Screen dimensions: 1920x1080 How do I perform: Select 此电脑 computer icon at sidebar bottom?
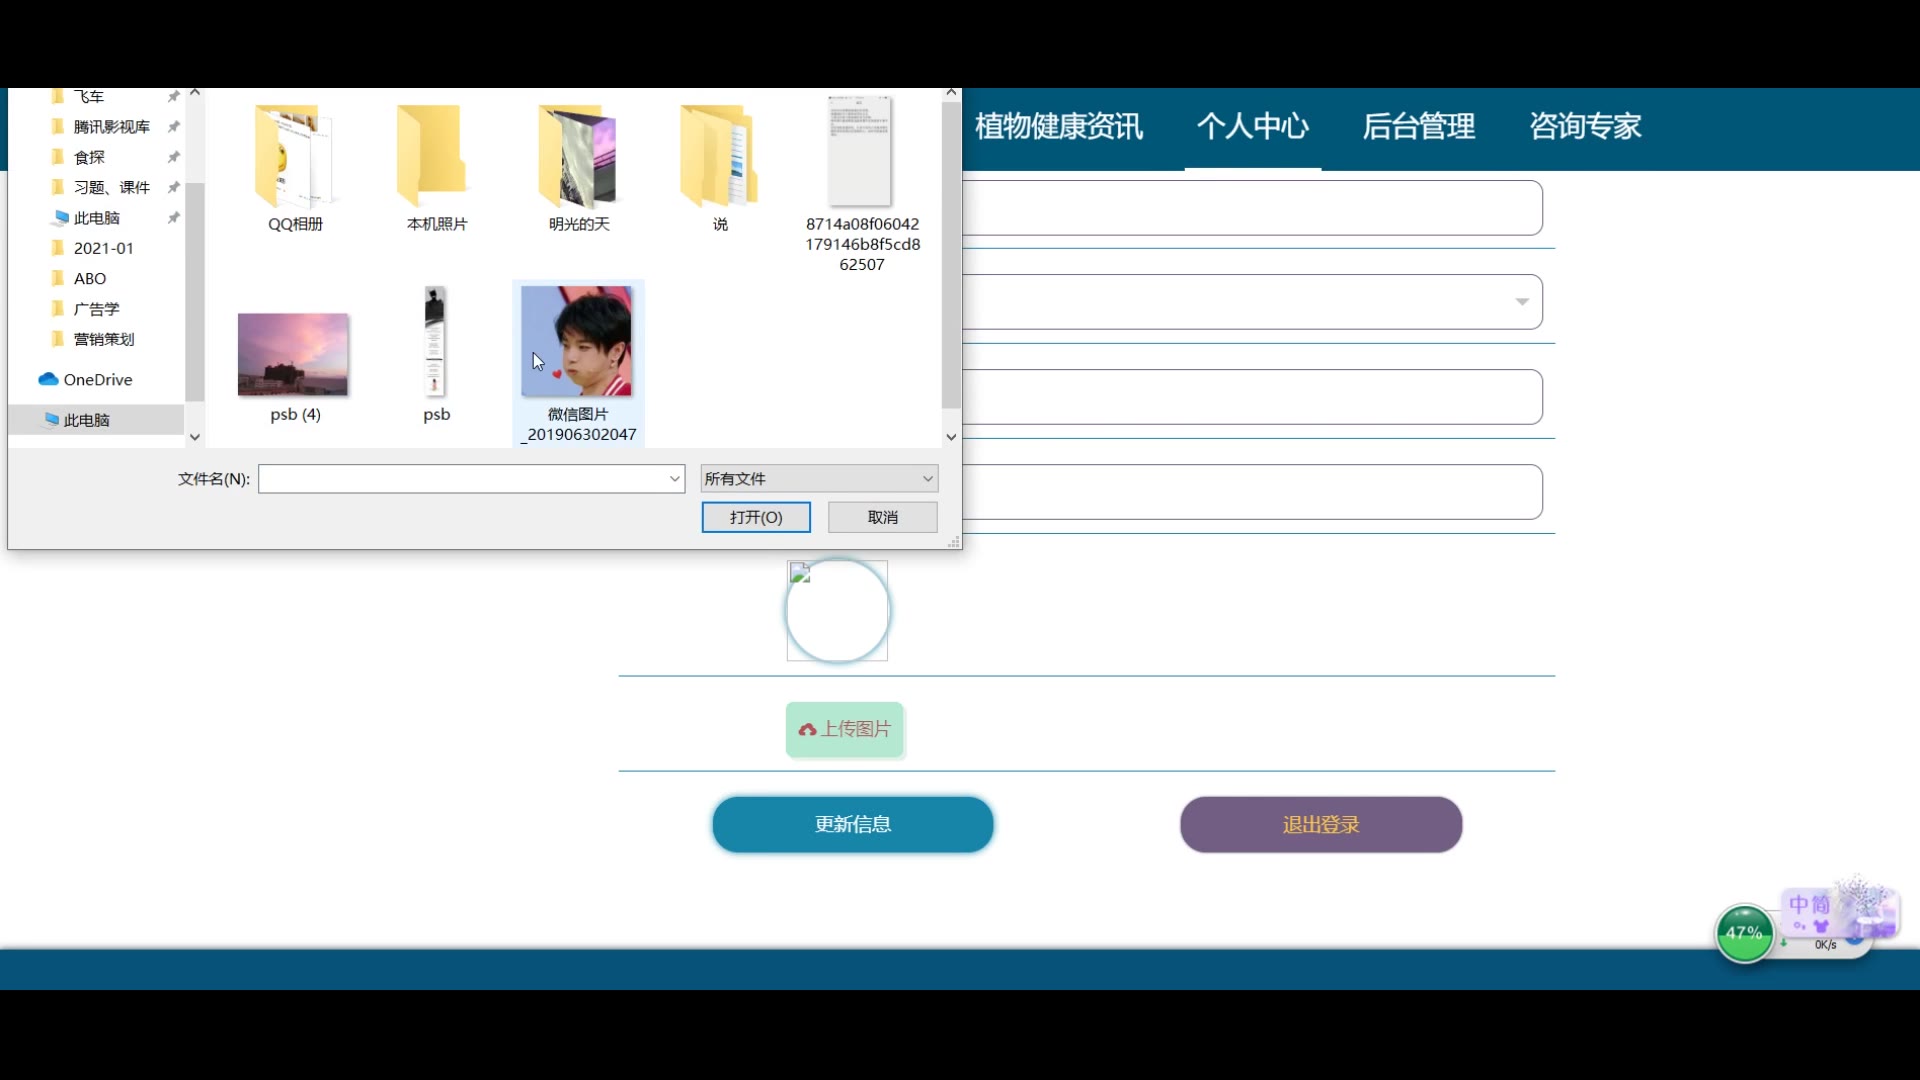[x=51, y=420]
